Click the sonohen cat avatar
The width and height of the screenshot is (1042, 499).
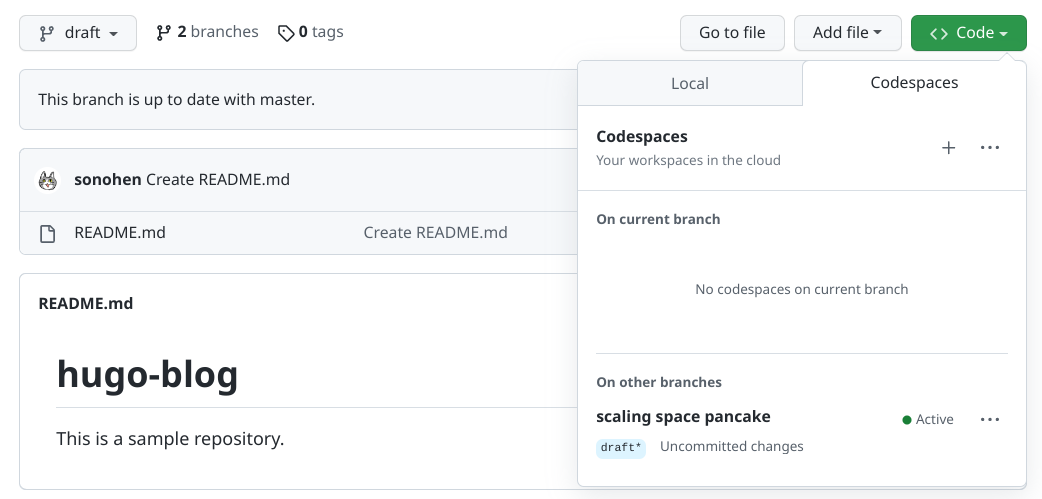click(48, 180)
